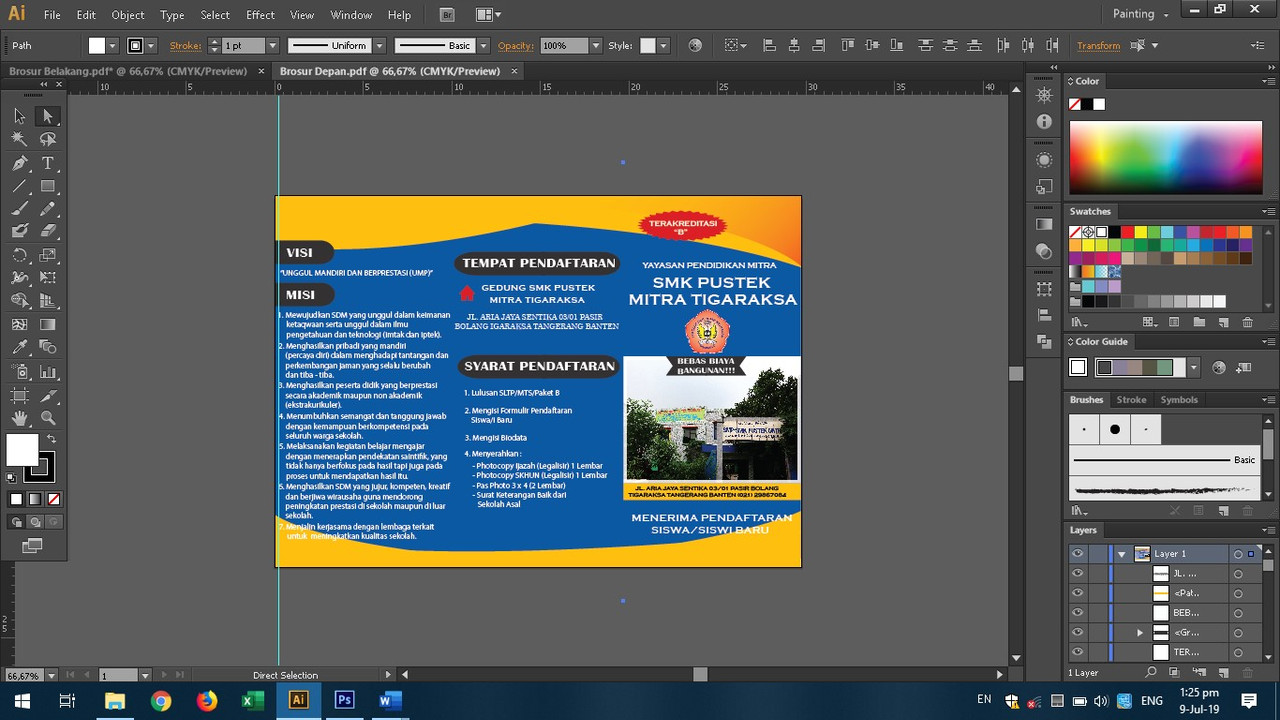Image resolution: width=1280 pixels, height=720 pixels.
Task: Select the Zoom tool in tools panel
Action: [x=47, y=418]
